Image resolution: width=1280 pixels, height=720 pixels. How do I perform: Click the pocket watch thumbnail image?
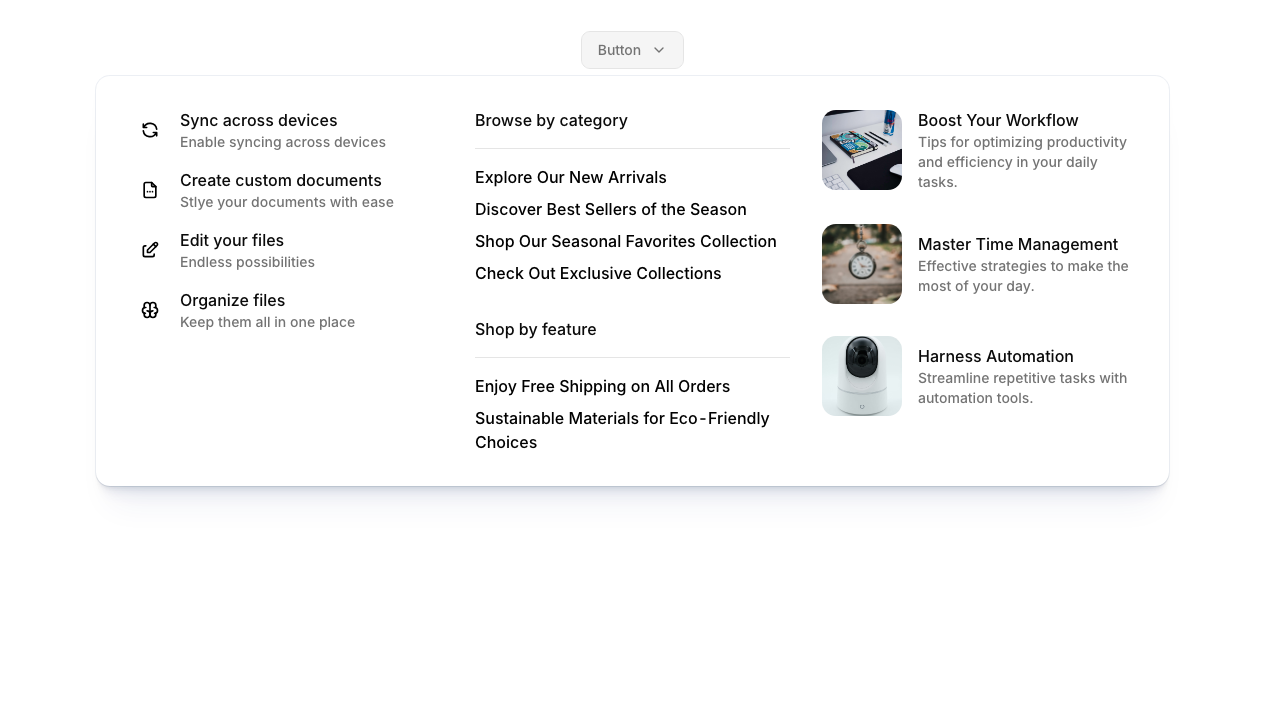pos(862,264)
